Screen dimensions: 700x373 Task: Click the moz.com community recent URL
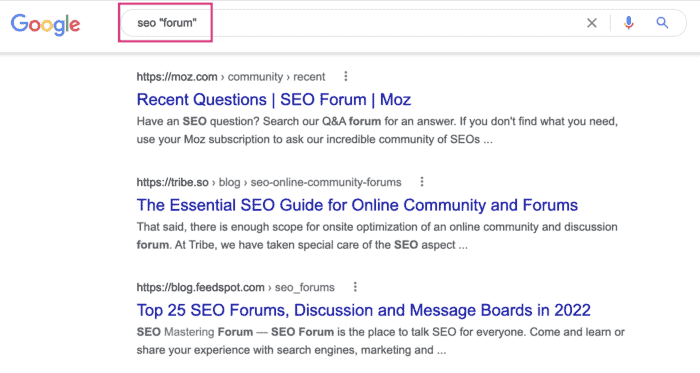coord(231,77)
